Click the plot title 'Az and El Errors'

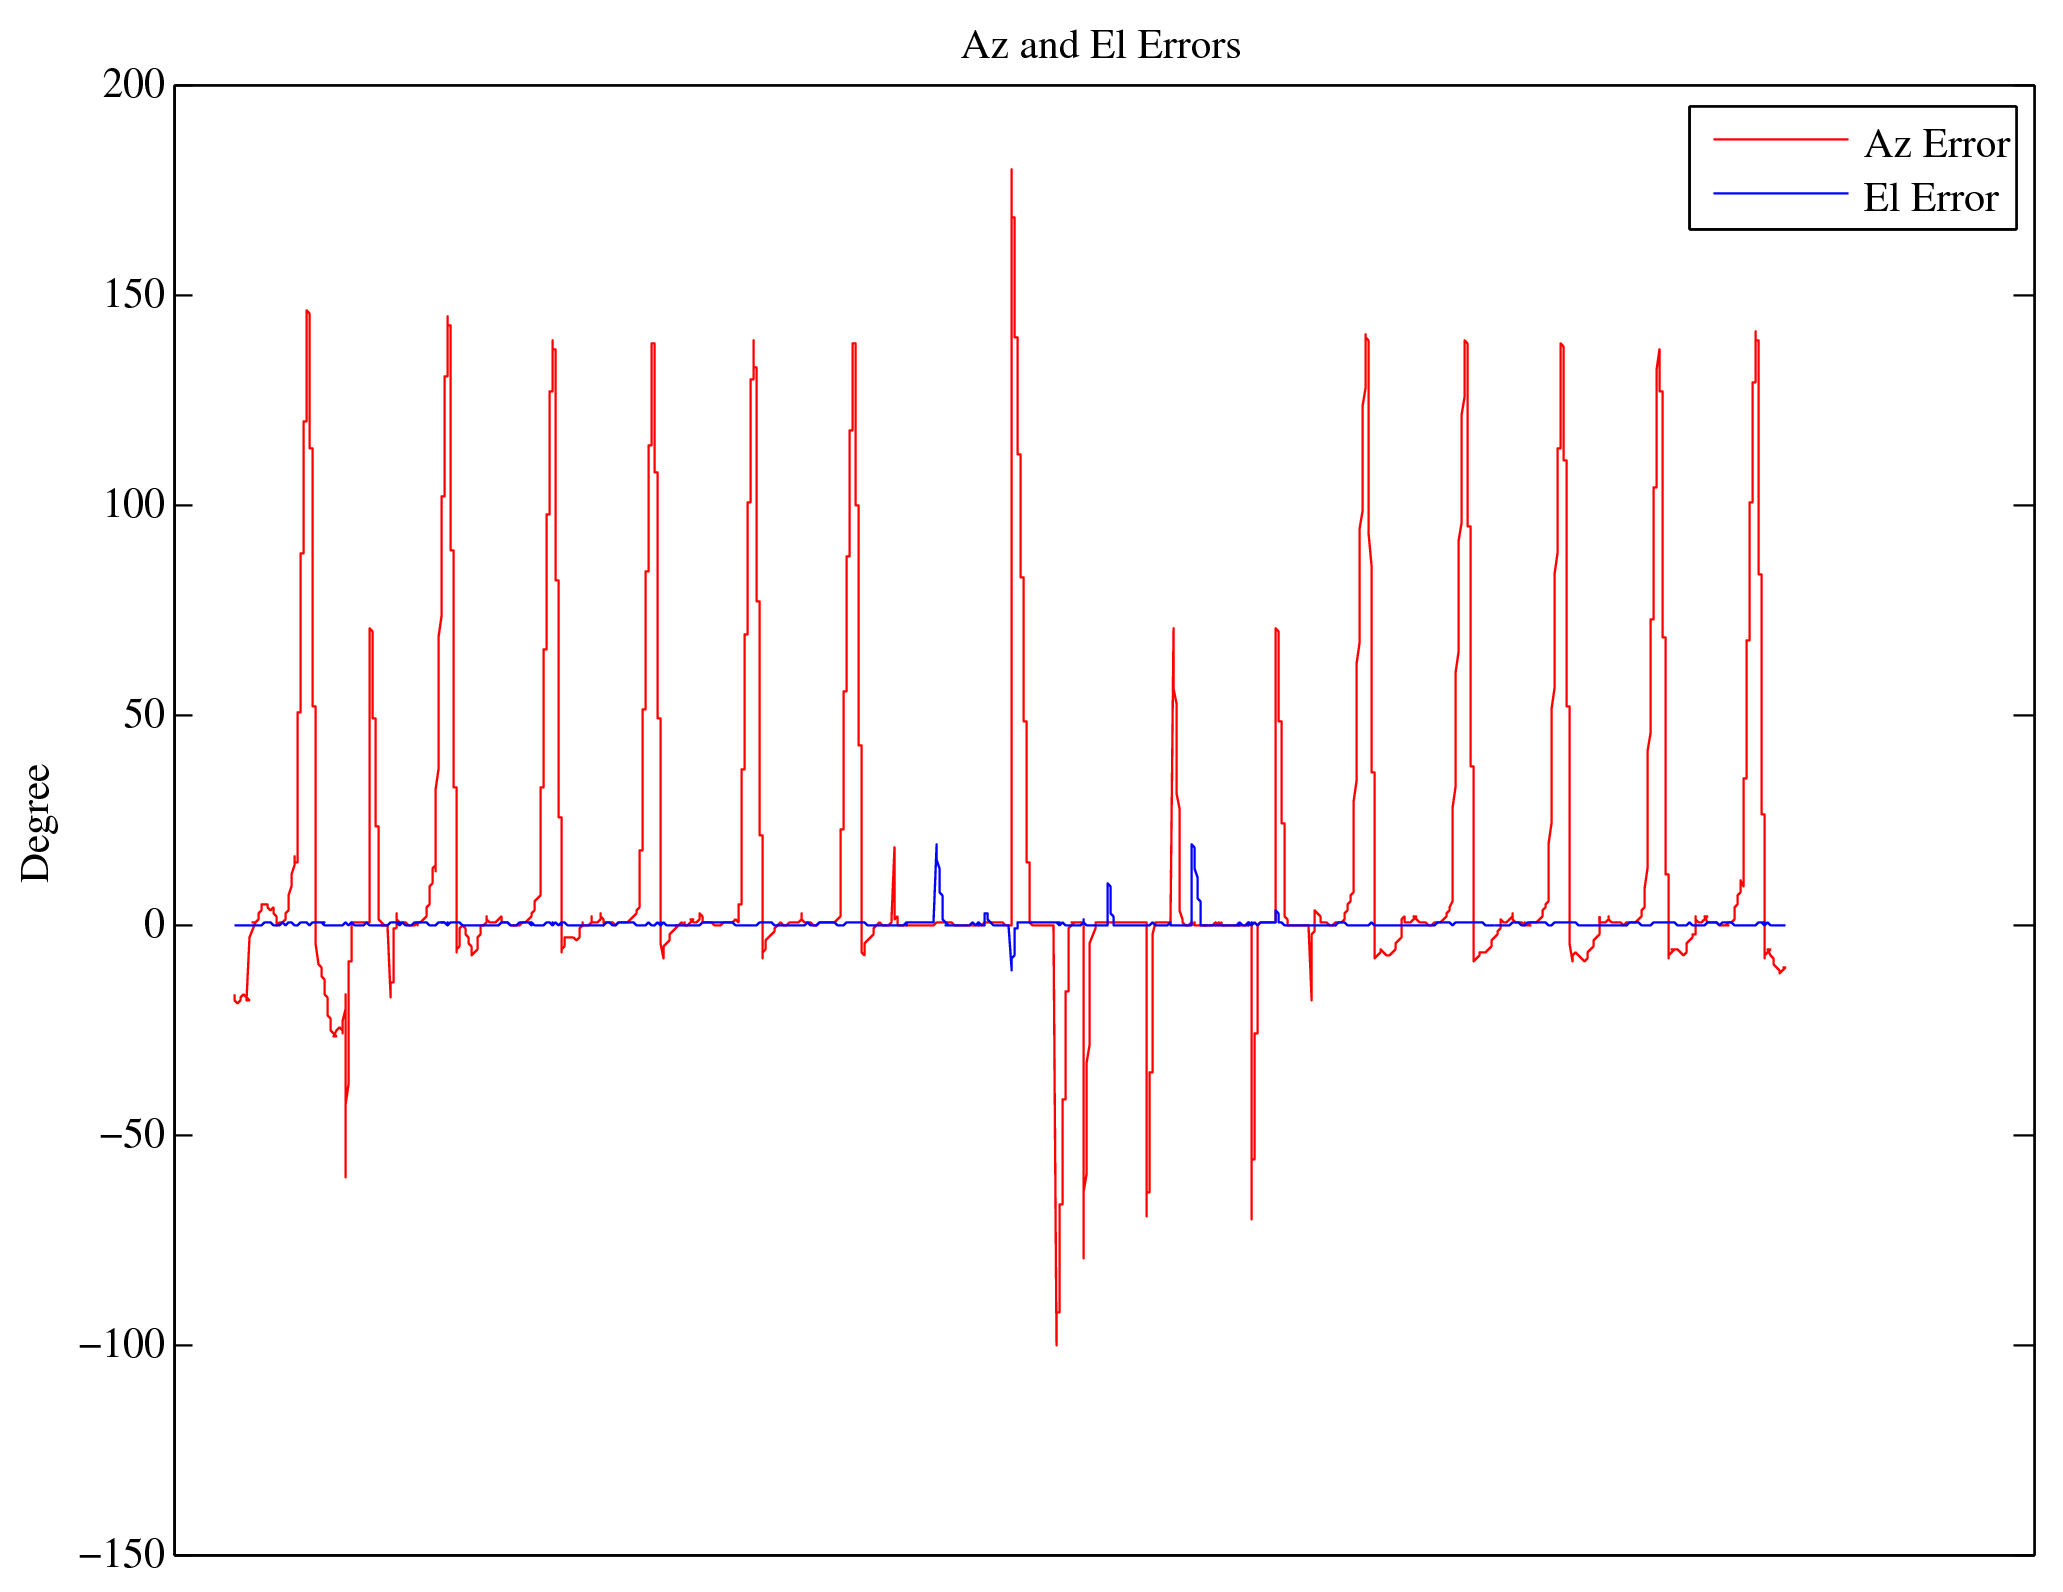point(1101,45)
